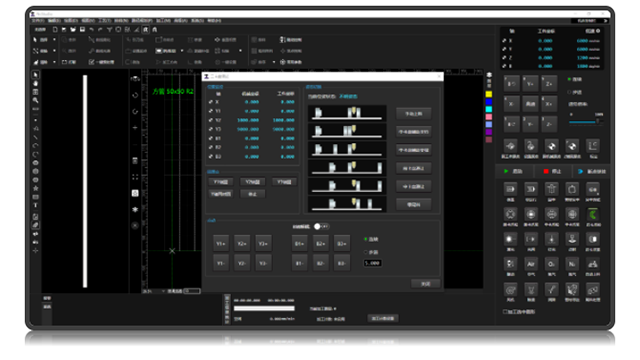Open the first menu bar item
Image resolution: width=640 pixels, height=360 pixels.
[38, 20]
